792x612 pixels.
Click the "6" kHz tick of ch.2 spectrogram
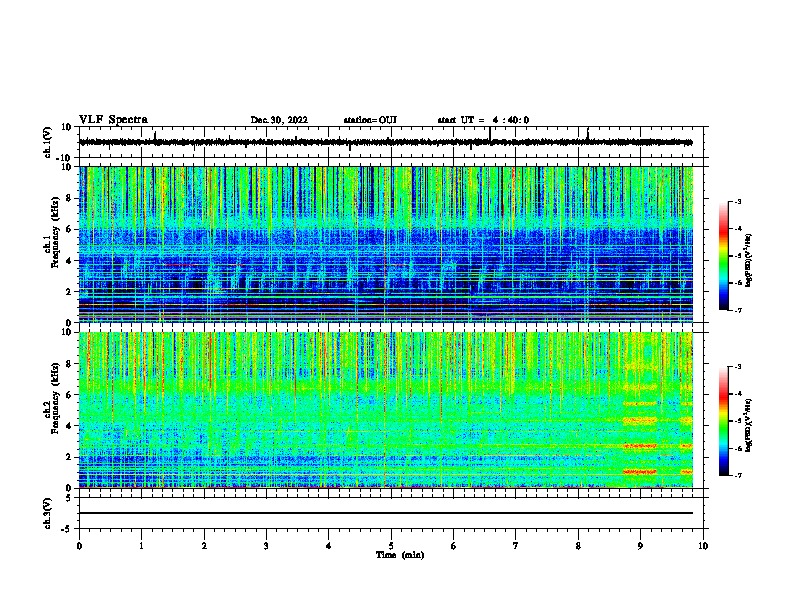[x=69, y=395]
